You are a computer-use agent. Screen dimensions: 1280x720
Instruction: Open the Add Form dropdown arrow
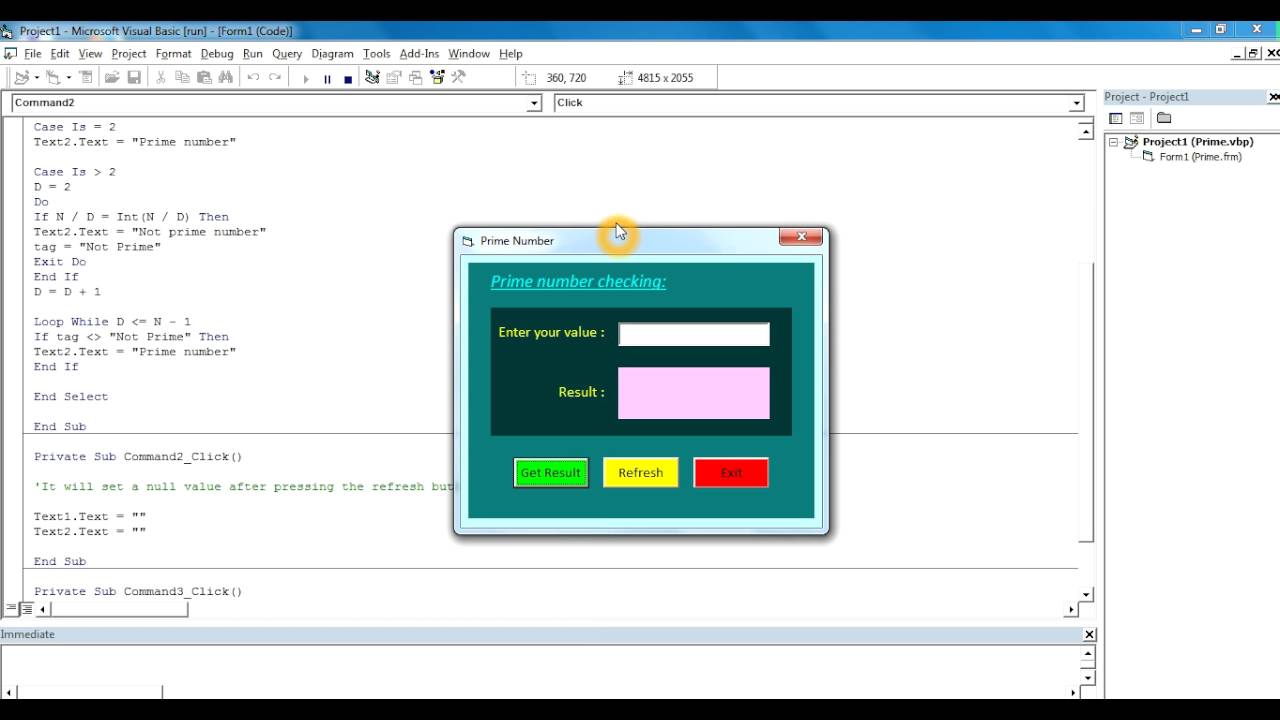[68, 78]
